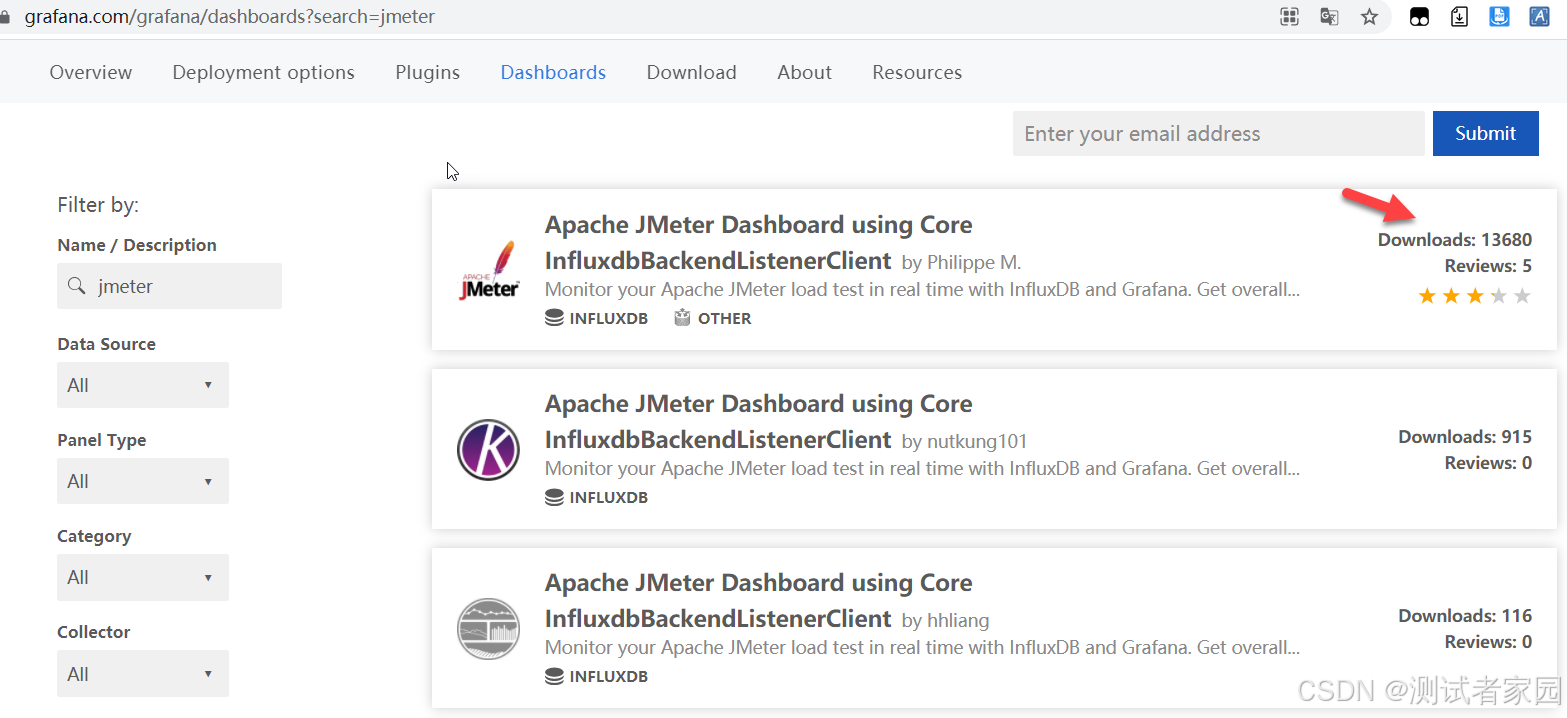This screenshot has height=718, width=1567.
Task: Open the gray round logo of hhliang
Action: pyautogui.click(x=488, y=629)
